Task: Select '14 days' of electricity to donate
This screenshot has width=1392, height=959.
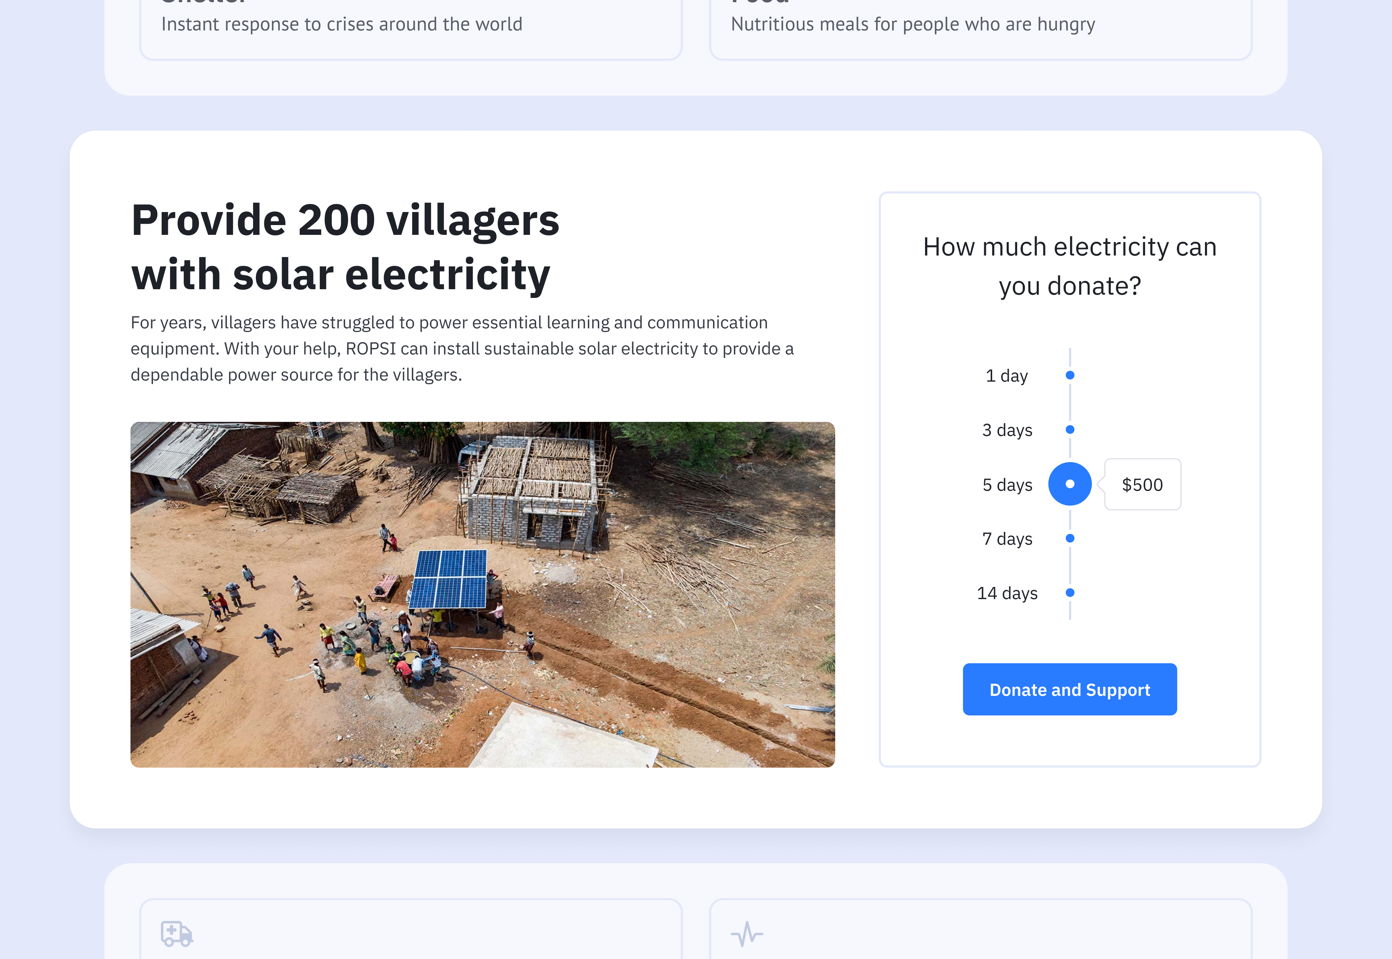Action: point(1070,592)
